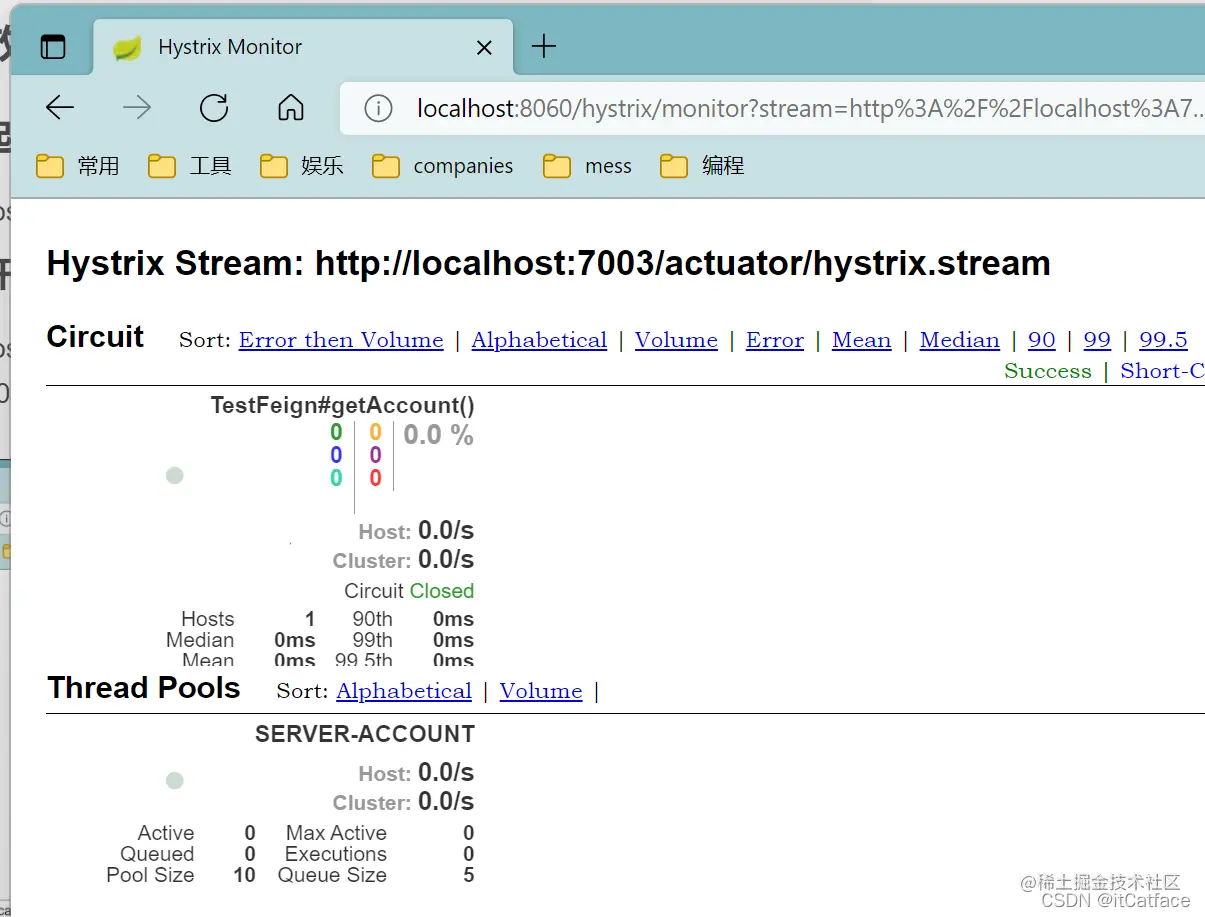Viewport: 1205px width, 917px height.
Task: Click the SERVER-ACCOUNT thread pool title
Action: pyautogui.click(x=365, y=734)
